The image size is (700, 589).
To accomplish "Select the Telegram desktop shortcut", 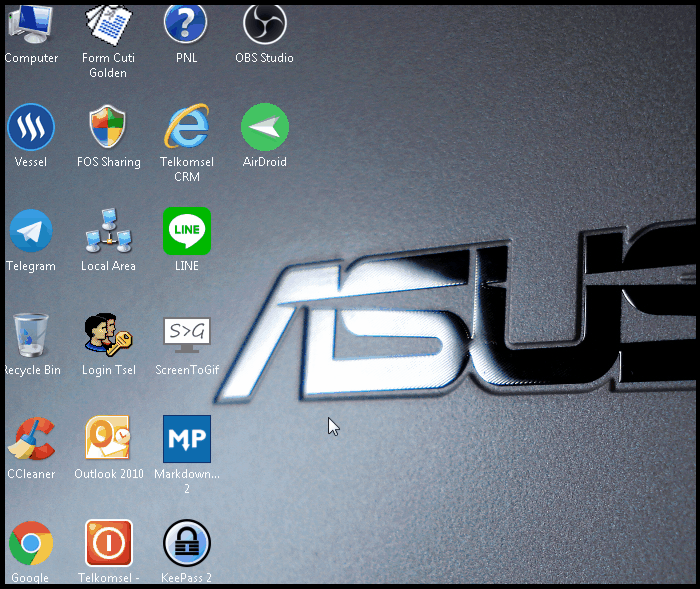I will [x=31, y=231].
